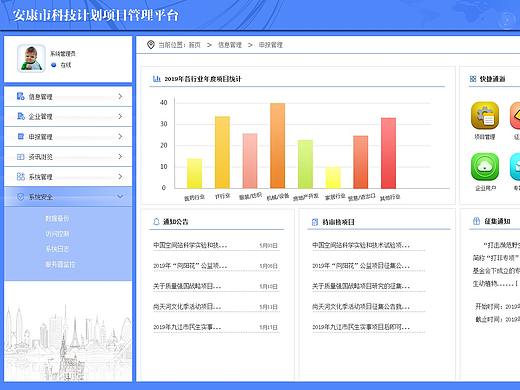The image size is (520, 390).
Task: Click the 截止时间 line in 征集通知
Action: (x=497, y=319)
